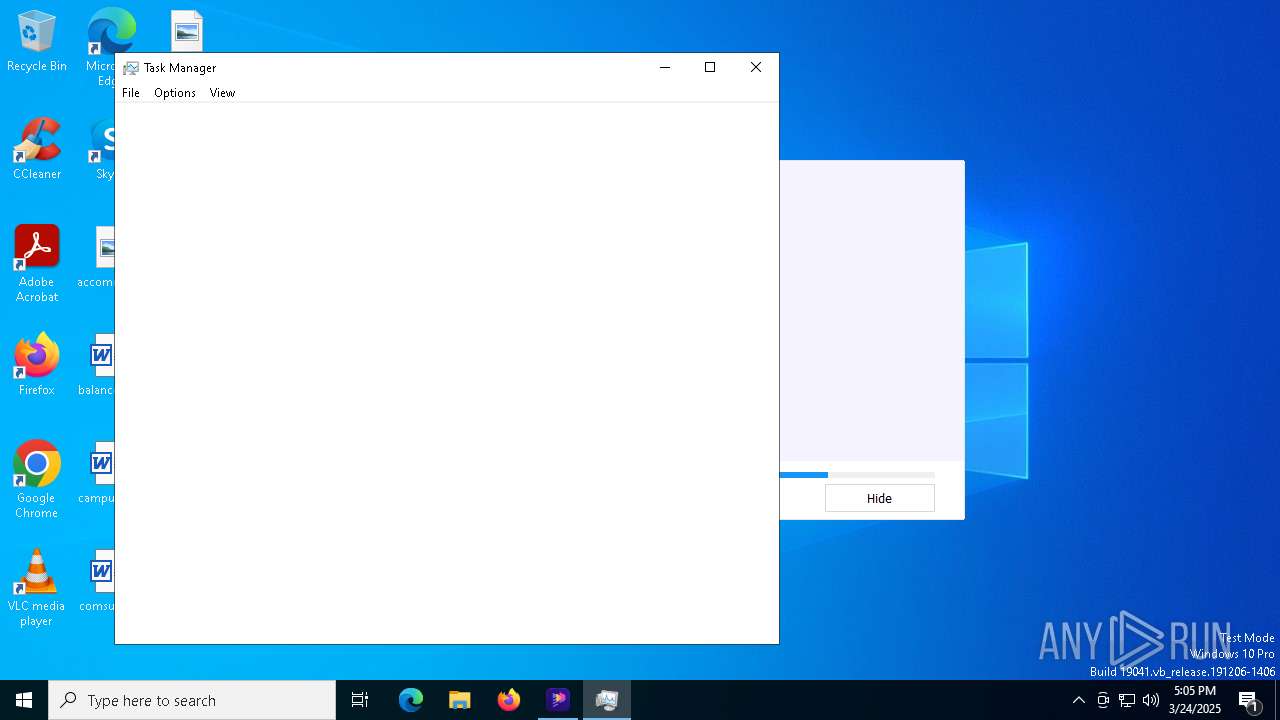The image size is (1280, 720).
Task: Open the View menu in Task Manager
Action: pyautogui.click(x=222, y=93)
